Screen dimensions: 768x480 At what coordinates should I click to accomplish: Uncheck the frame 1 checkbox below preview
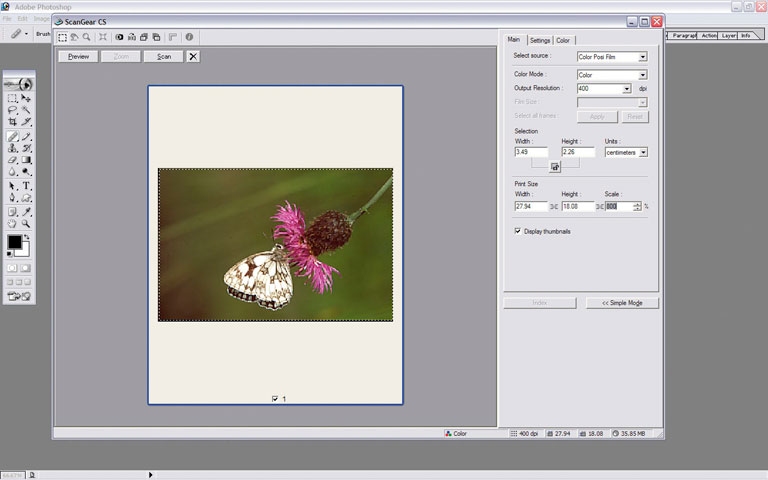[275, 399]
